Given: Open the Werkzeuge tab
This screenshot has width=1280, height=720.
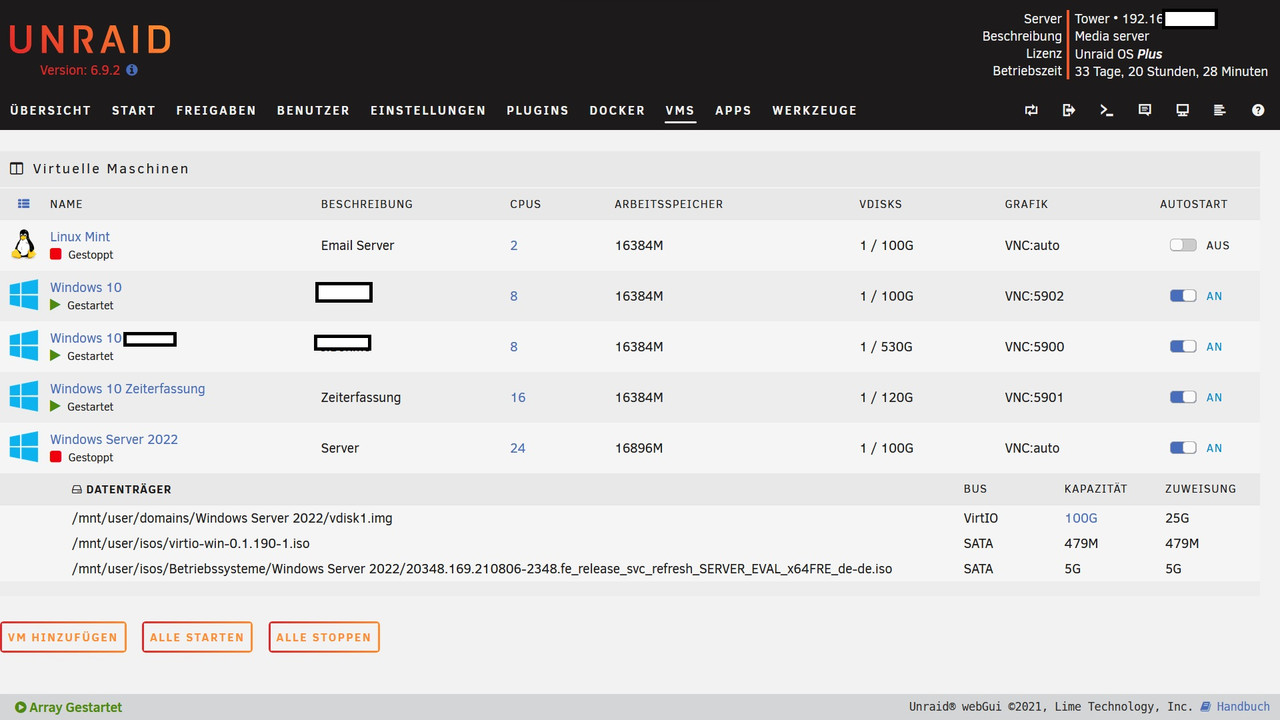Looking at the screenshot, I should tap(814, 111).
